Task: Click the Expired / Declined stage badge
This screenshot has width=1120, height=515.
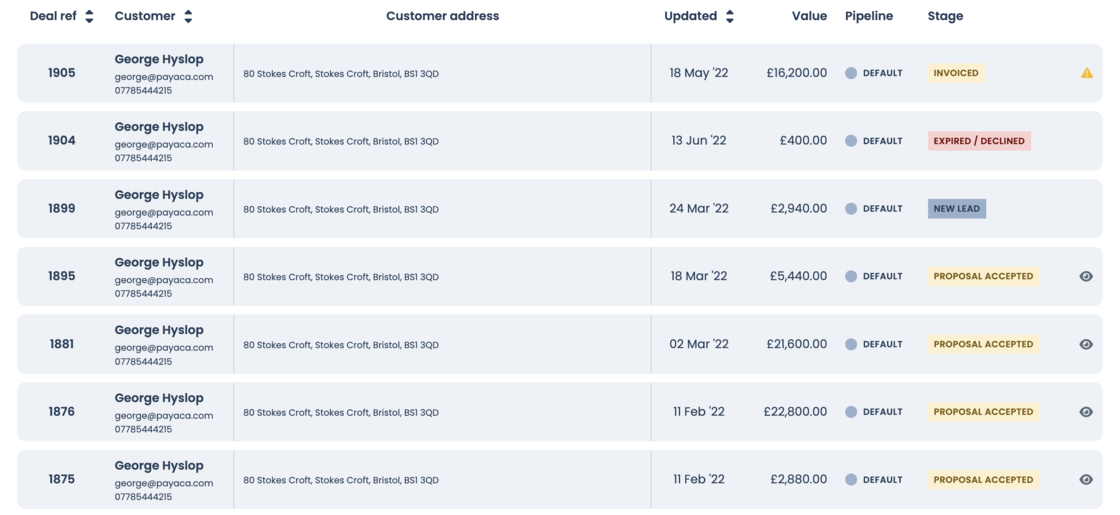Action: pos(979,141)
